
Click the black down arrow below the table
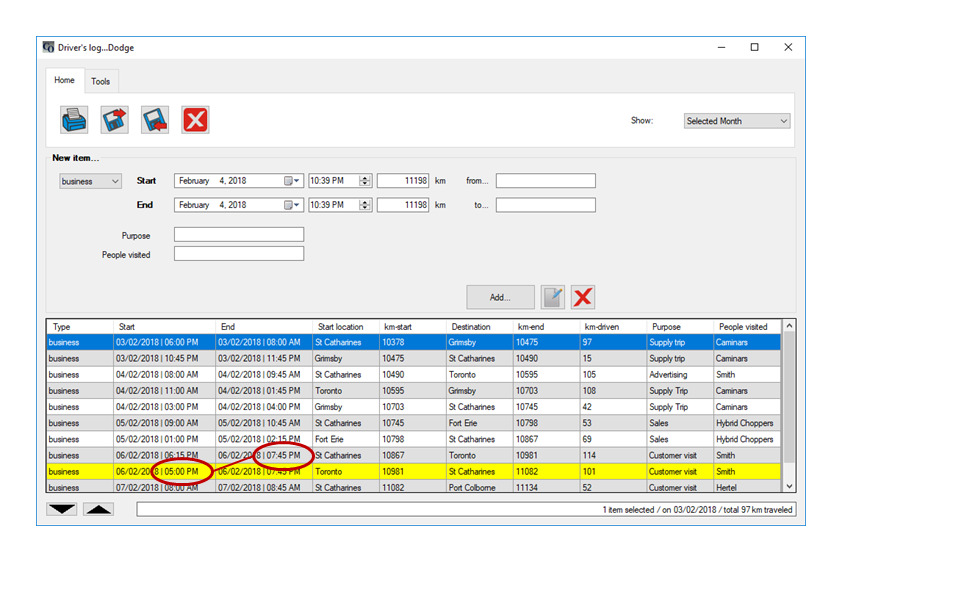click(62, 510)
